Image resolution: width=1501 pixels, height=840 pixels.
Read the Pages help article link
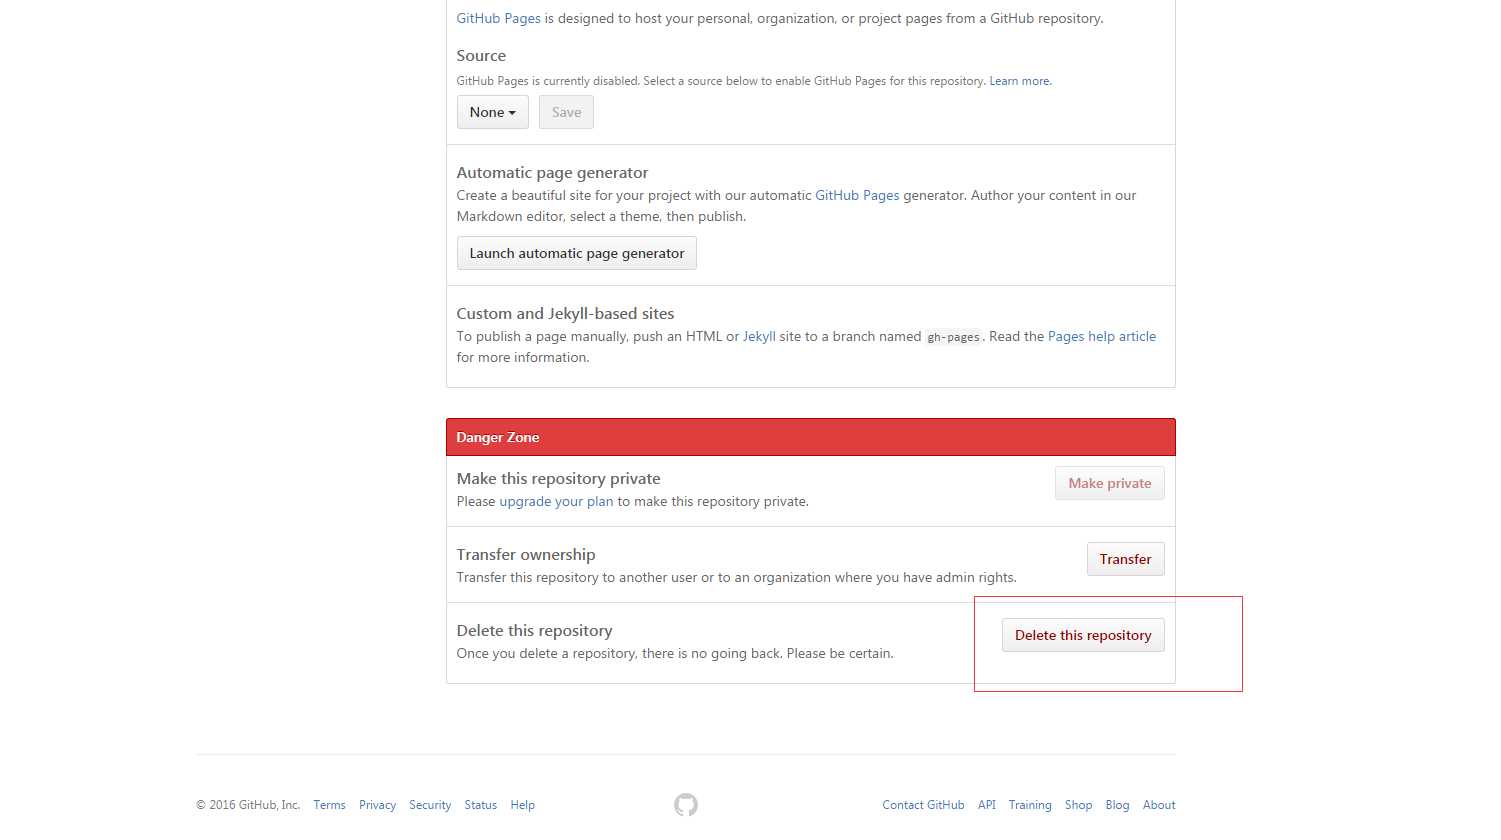point(1101,337)
